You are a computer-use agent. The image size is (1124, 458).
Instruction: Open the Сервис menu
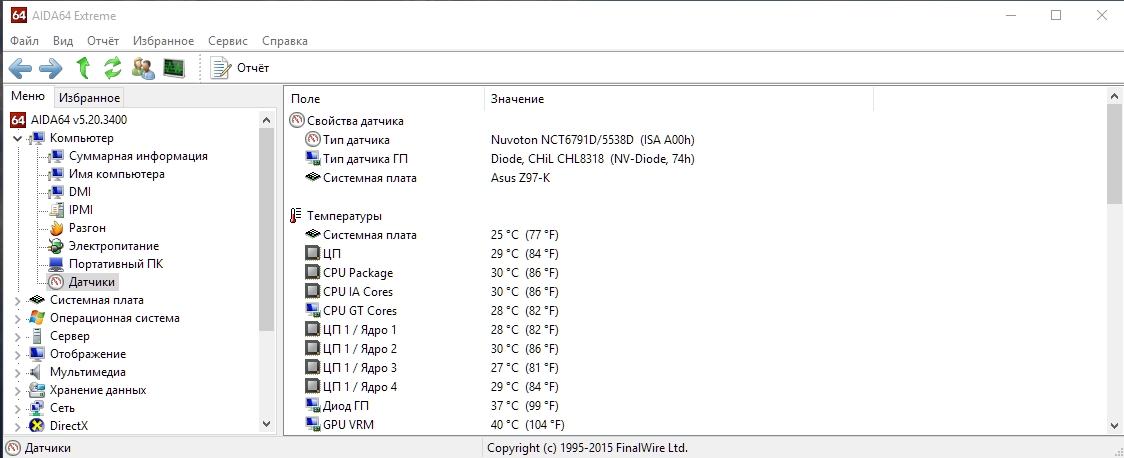pyautogui.click(x=228, y=41)
